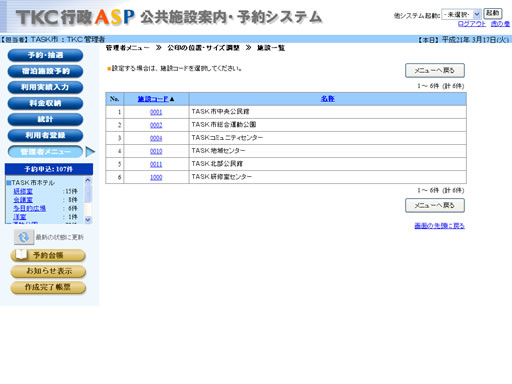Click the bottom メニューへ戻る button

coord(435,205)
